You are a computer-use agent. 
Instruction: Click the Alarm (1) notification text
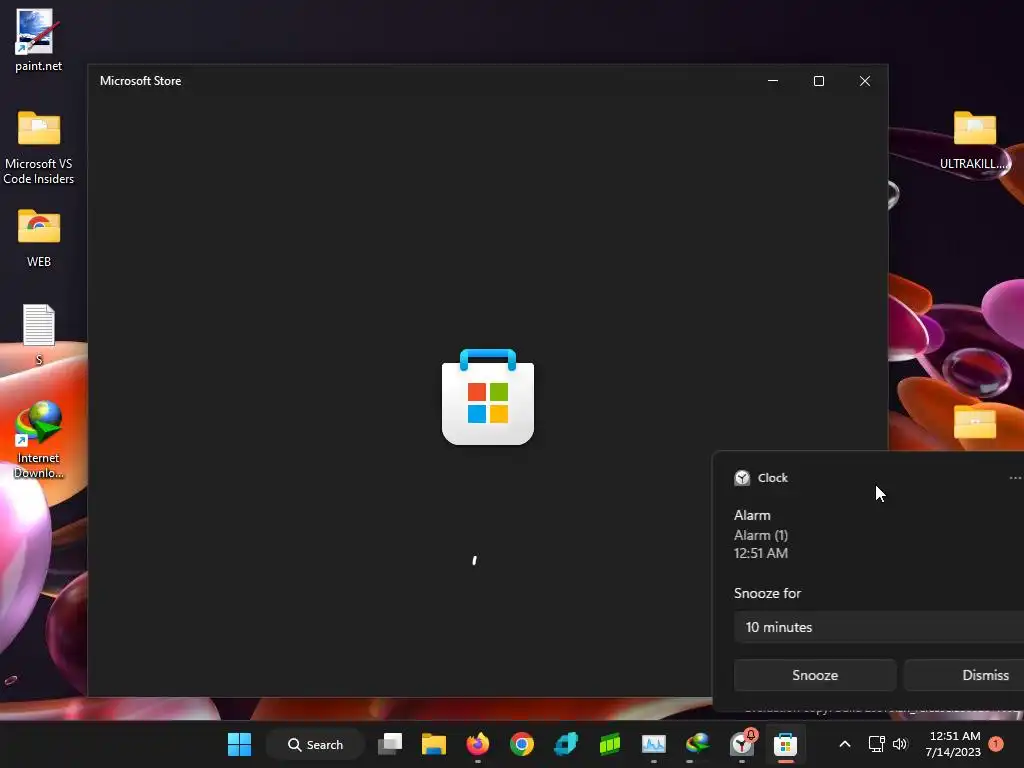tap(761, 536)
